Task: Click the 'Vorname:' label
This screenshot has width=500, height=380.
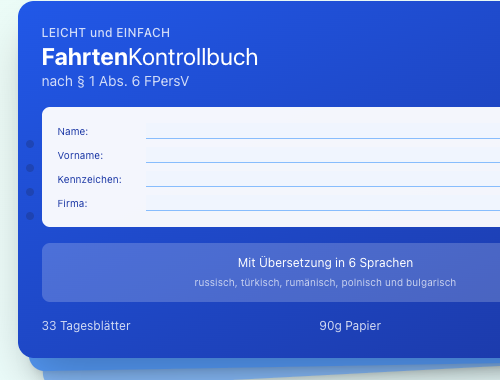Action: coord(80,156)
